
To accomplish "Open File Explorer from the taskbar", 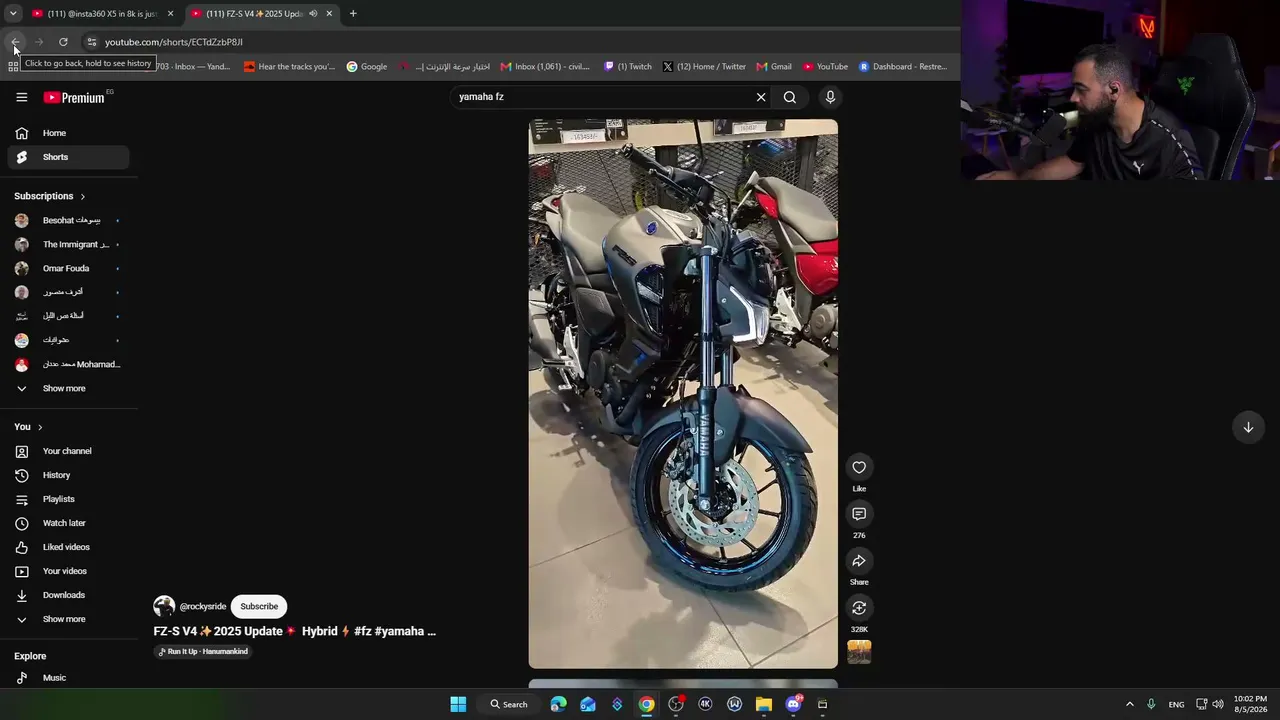I will (x=764, y=704).
